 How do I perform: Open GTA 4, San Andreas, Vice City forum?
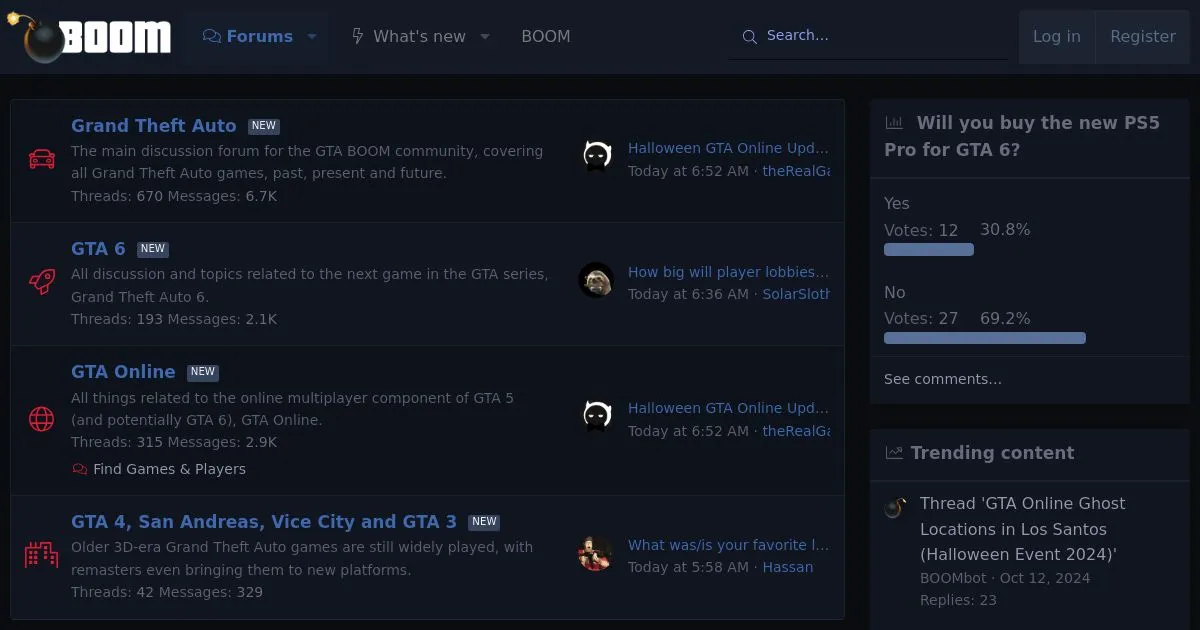click(x=264, y=522)
